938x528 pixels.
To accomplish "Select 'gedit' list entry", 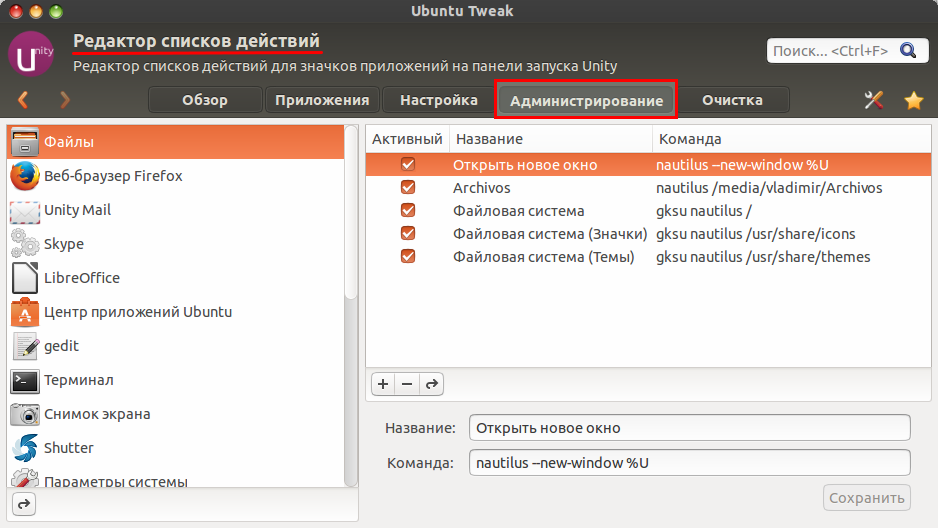I will [176, 346].
